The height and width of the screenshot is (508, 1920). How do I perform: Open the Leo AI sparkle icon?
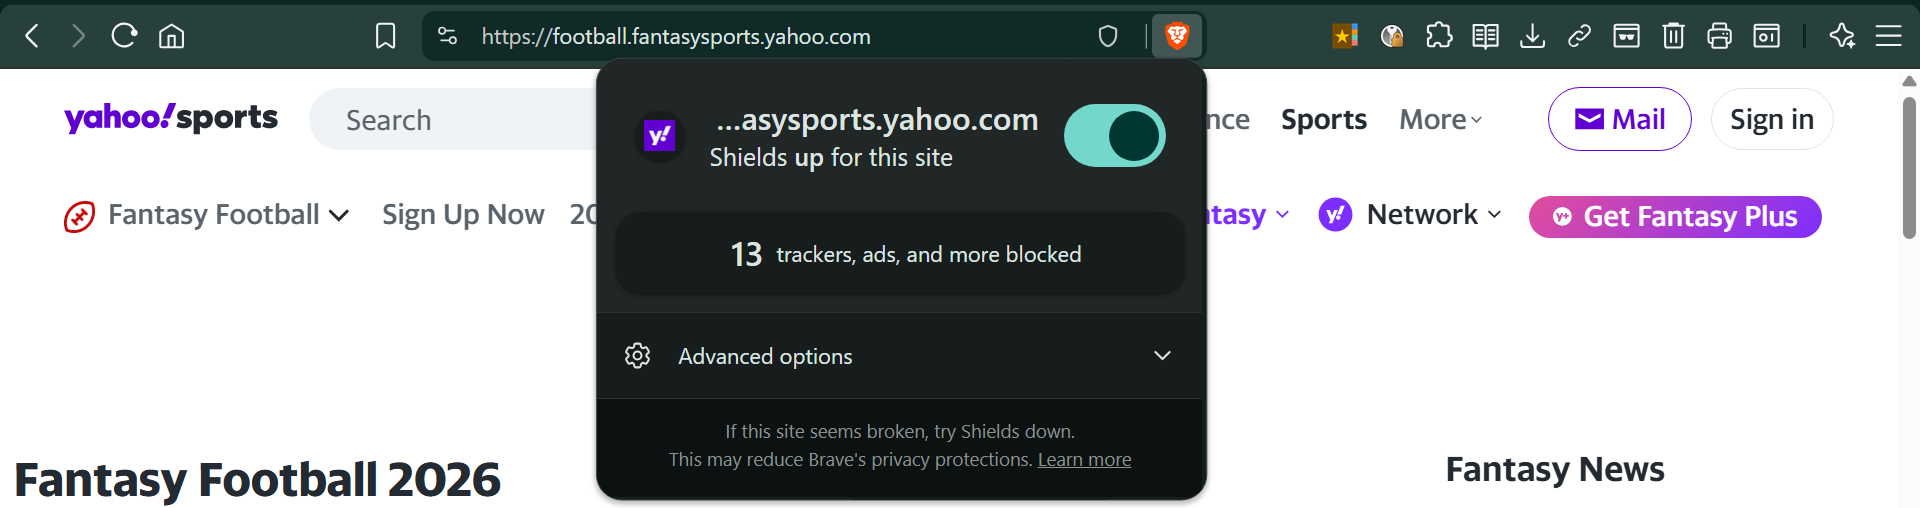tap(1842, 37)
